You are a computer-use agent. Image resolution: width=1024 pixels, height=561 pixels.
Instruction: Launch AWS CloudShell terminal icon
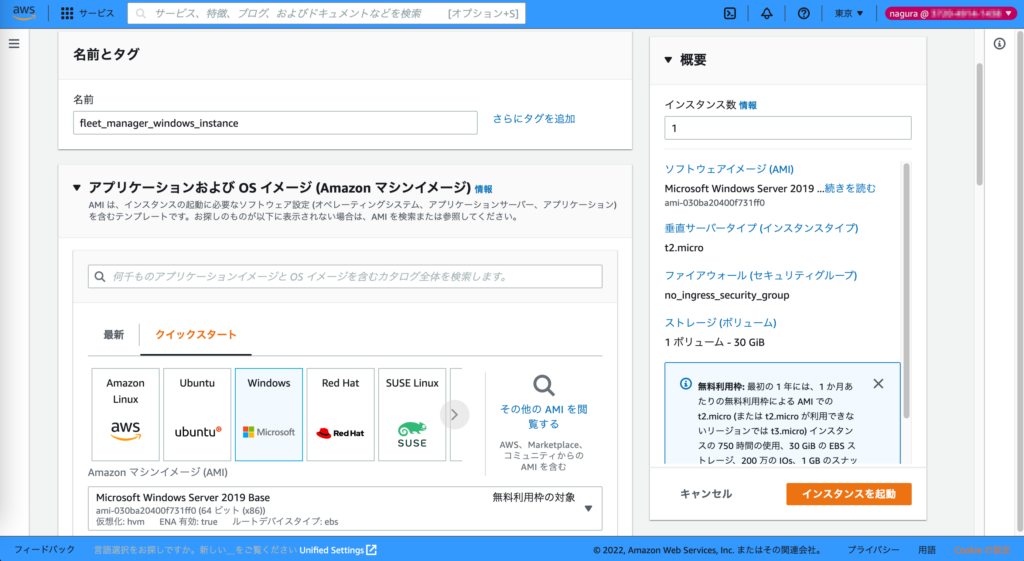(729, 13)
